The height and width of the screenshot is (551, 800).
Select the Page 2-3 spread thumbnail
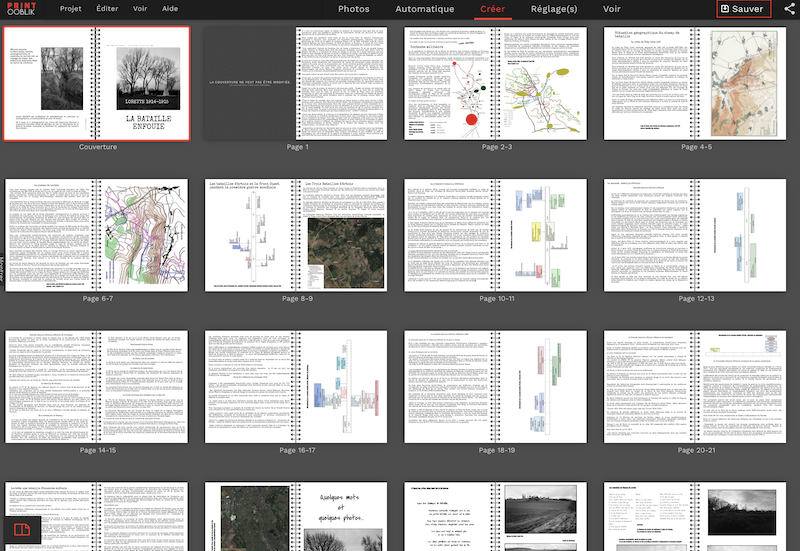point(495,84)
